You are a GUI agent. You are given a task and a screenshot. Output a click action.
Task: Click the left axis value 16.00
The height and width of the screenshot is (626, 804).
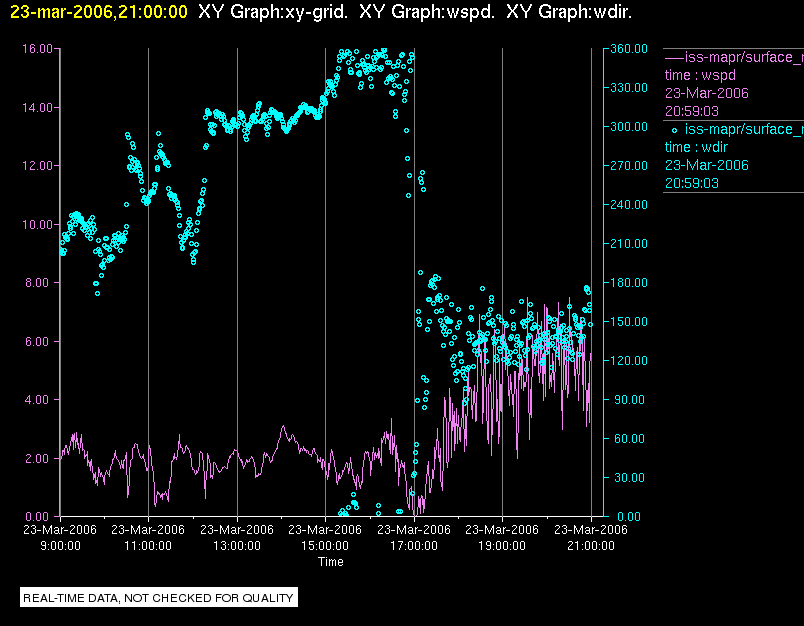click(37, 49)
